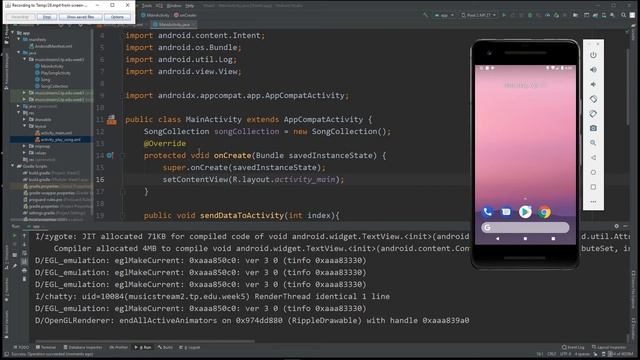Click emulator volume down icon
The image size is (640, 360).
pyautogui.click(x=593, y=84)
